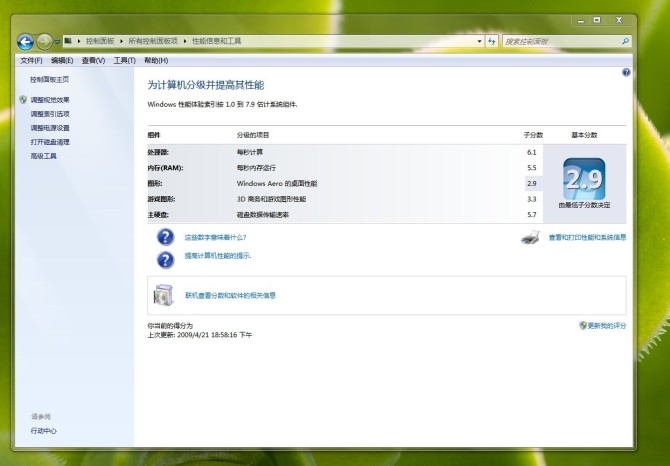The width and height of the screenshot is (670, 466).
Task: Open 调整电源设置 sidebar link
Action: [x=50, y=128]
